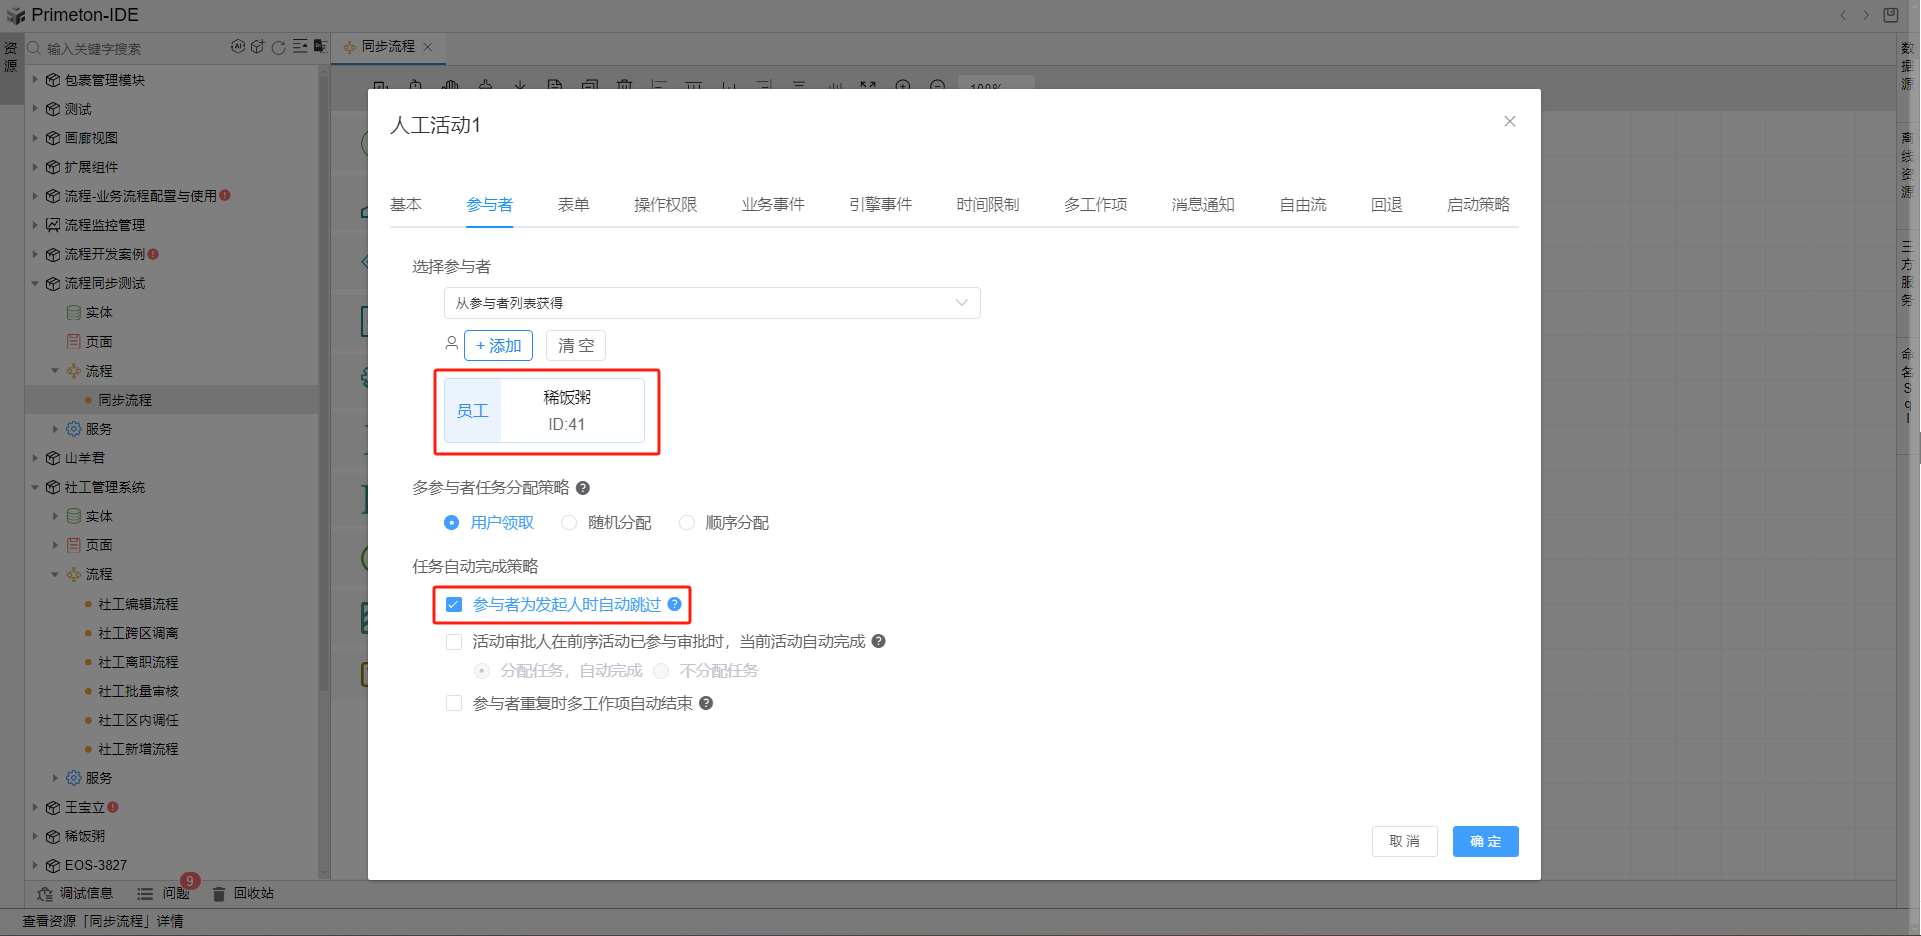Click the 确定 confirm button

pyautogui.click(x=1485, y=842)
